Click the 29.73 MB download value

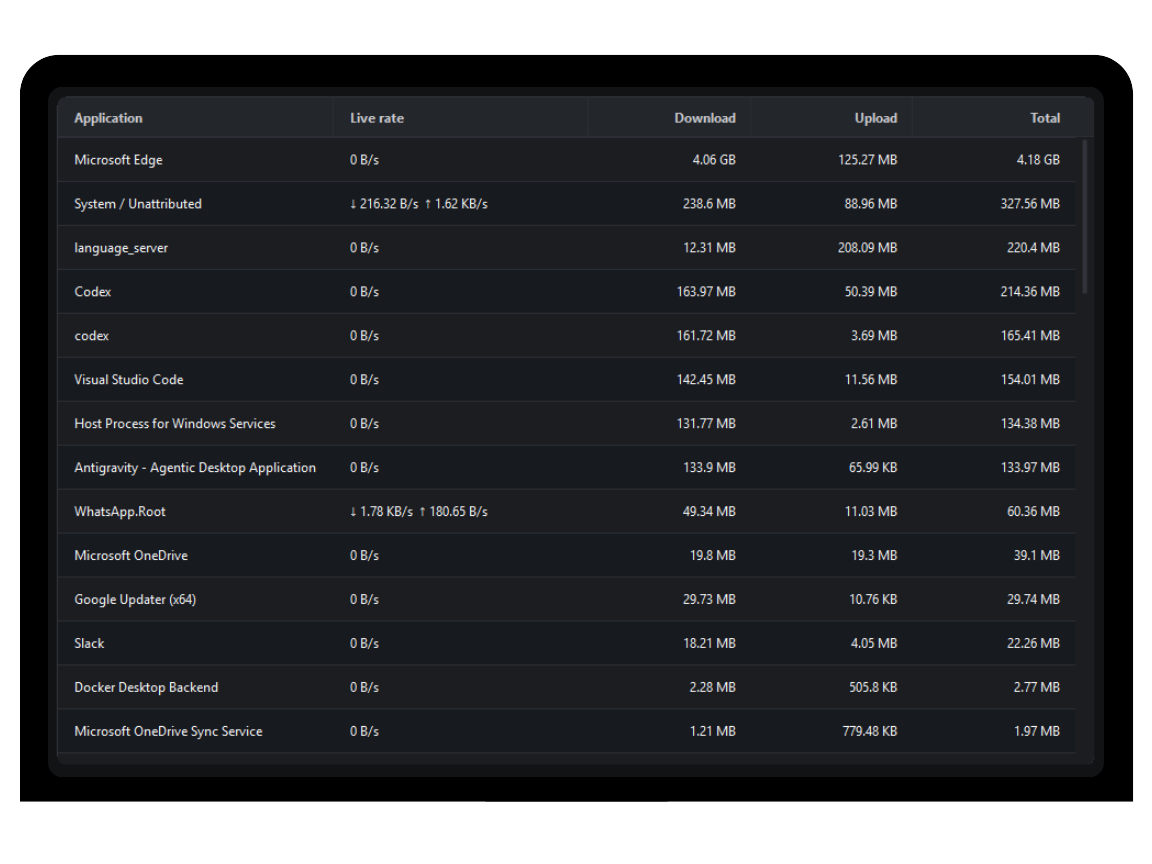709,600
